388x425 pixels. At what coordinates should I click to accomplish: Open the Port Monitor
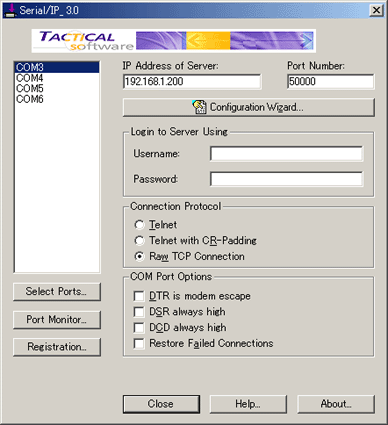coord(57,320)
